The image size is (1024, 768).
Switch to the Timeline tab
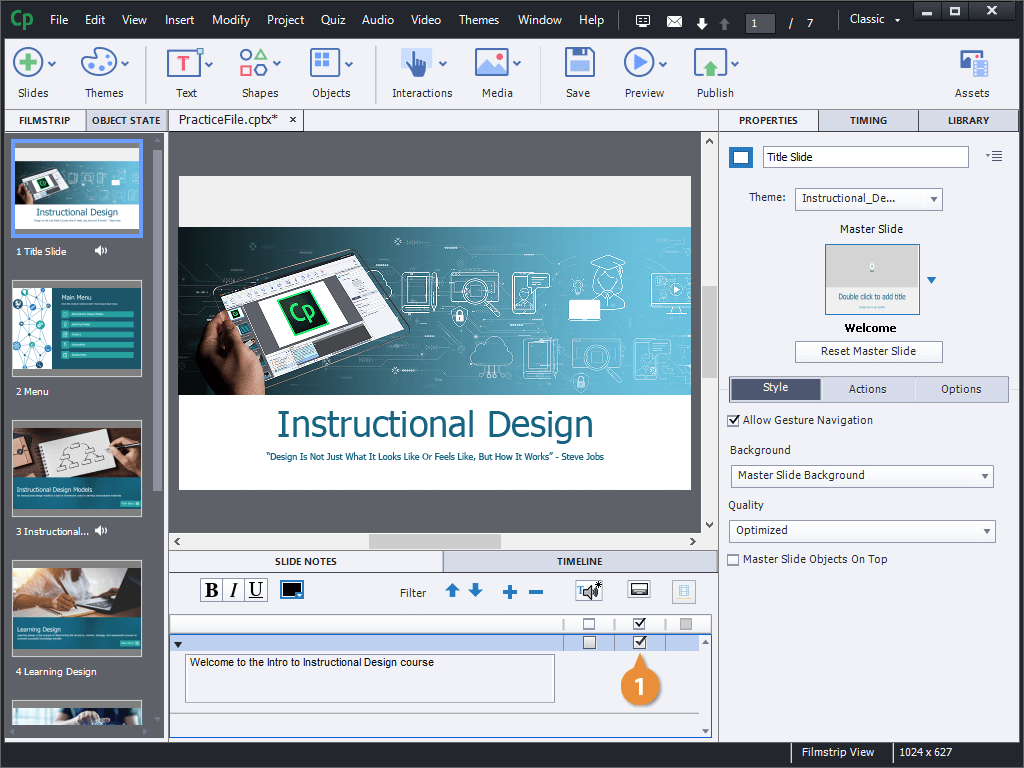[x=580, y=562]
